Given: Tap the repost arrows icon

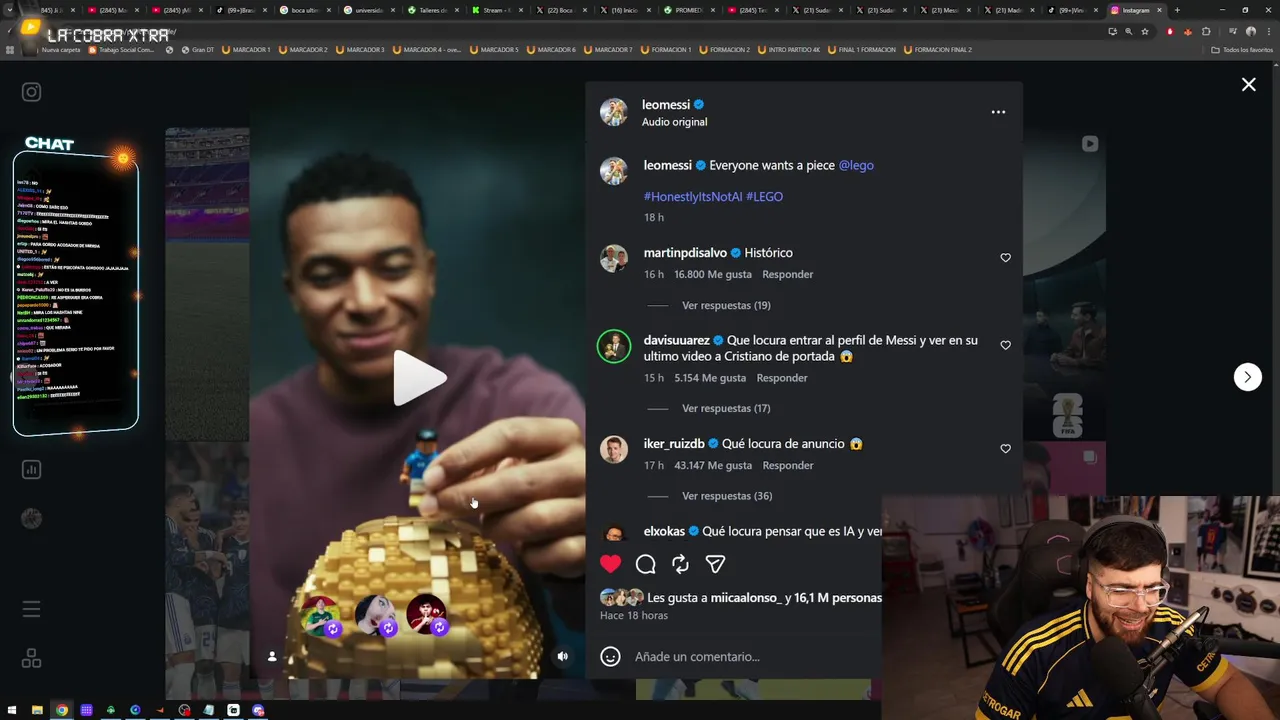Looking at the screenshot, I should (x=680, y=564).
